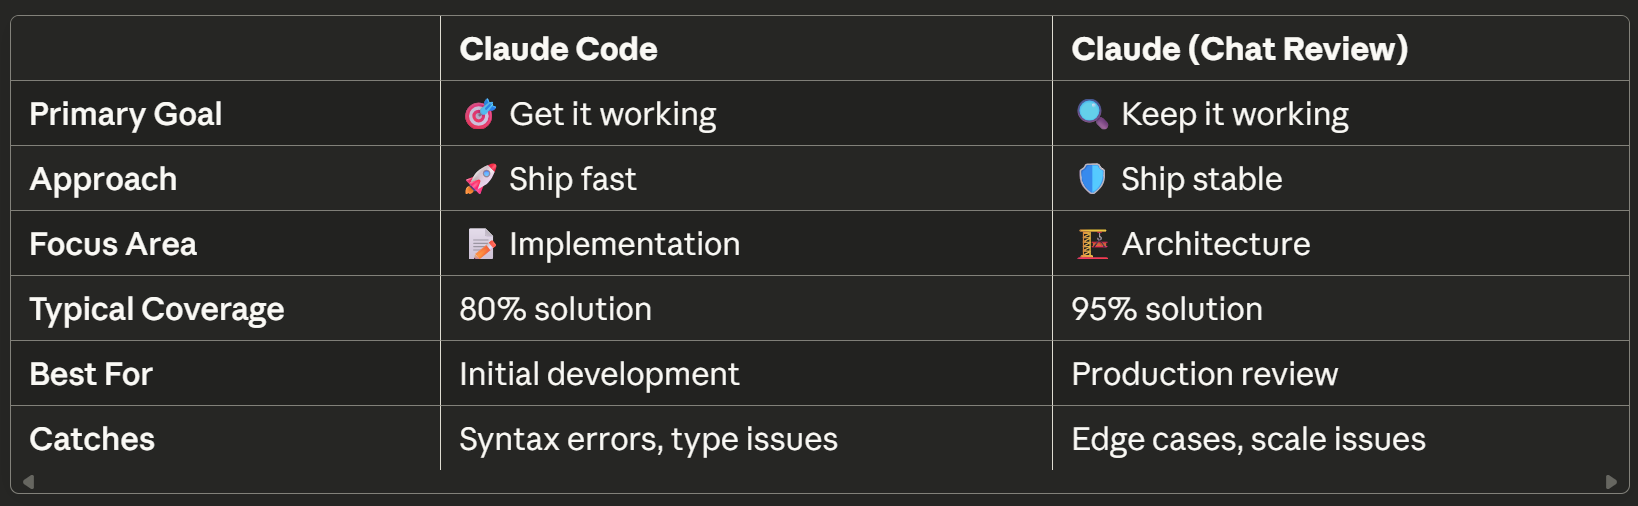This screenshot has height=506, width=1638.
Task: Click the Edge cases, scale issues cell
Action: point(1248,439)
